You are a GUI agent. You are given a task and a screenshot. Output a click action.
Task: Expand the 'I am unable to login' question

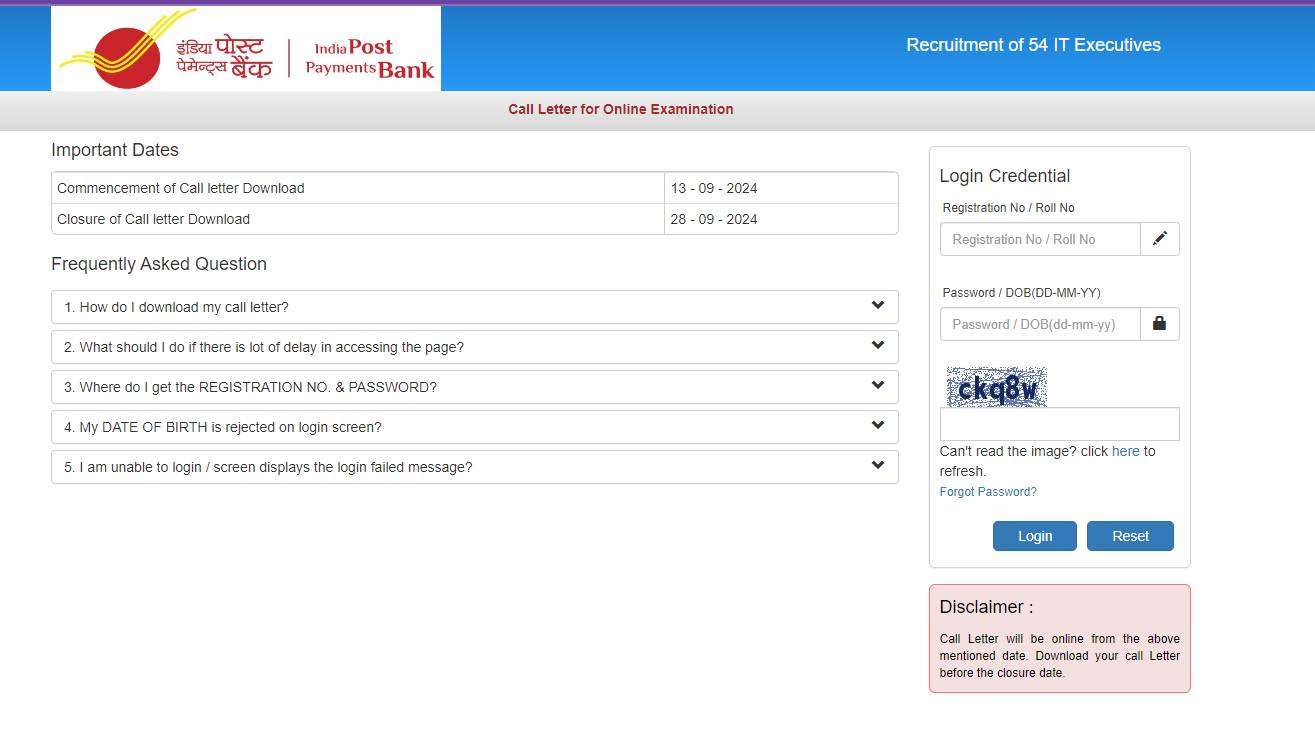pos(475,467)
